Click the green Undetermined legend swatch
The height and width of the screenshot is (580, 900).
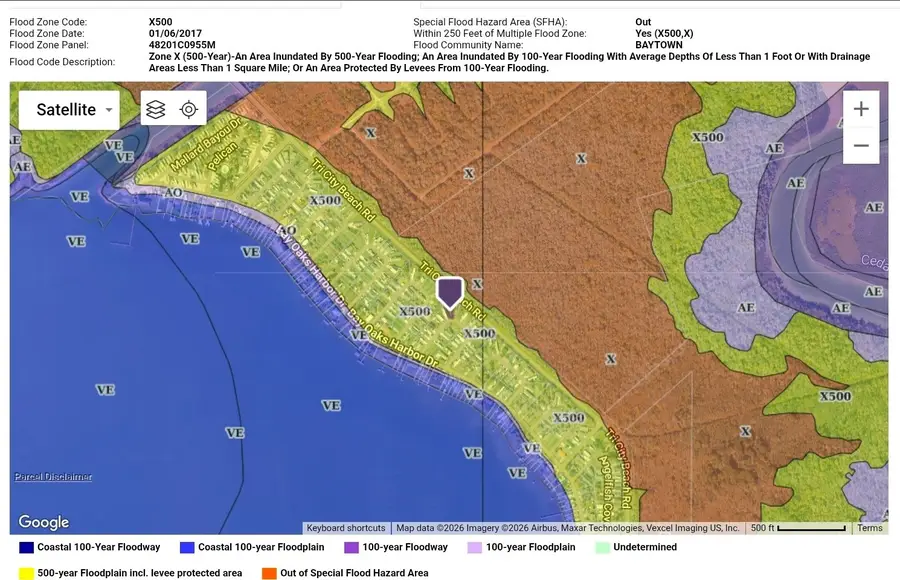pos(602,547)
